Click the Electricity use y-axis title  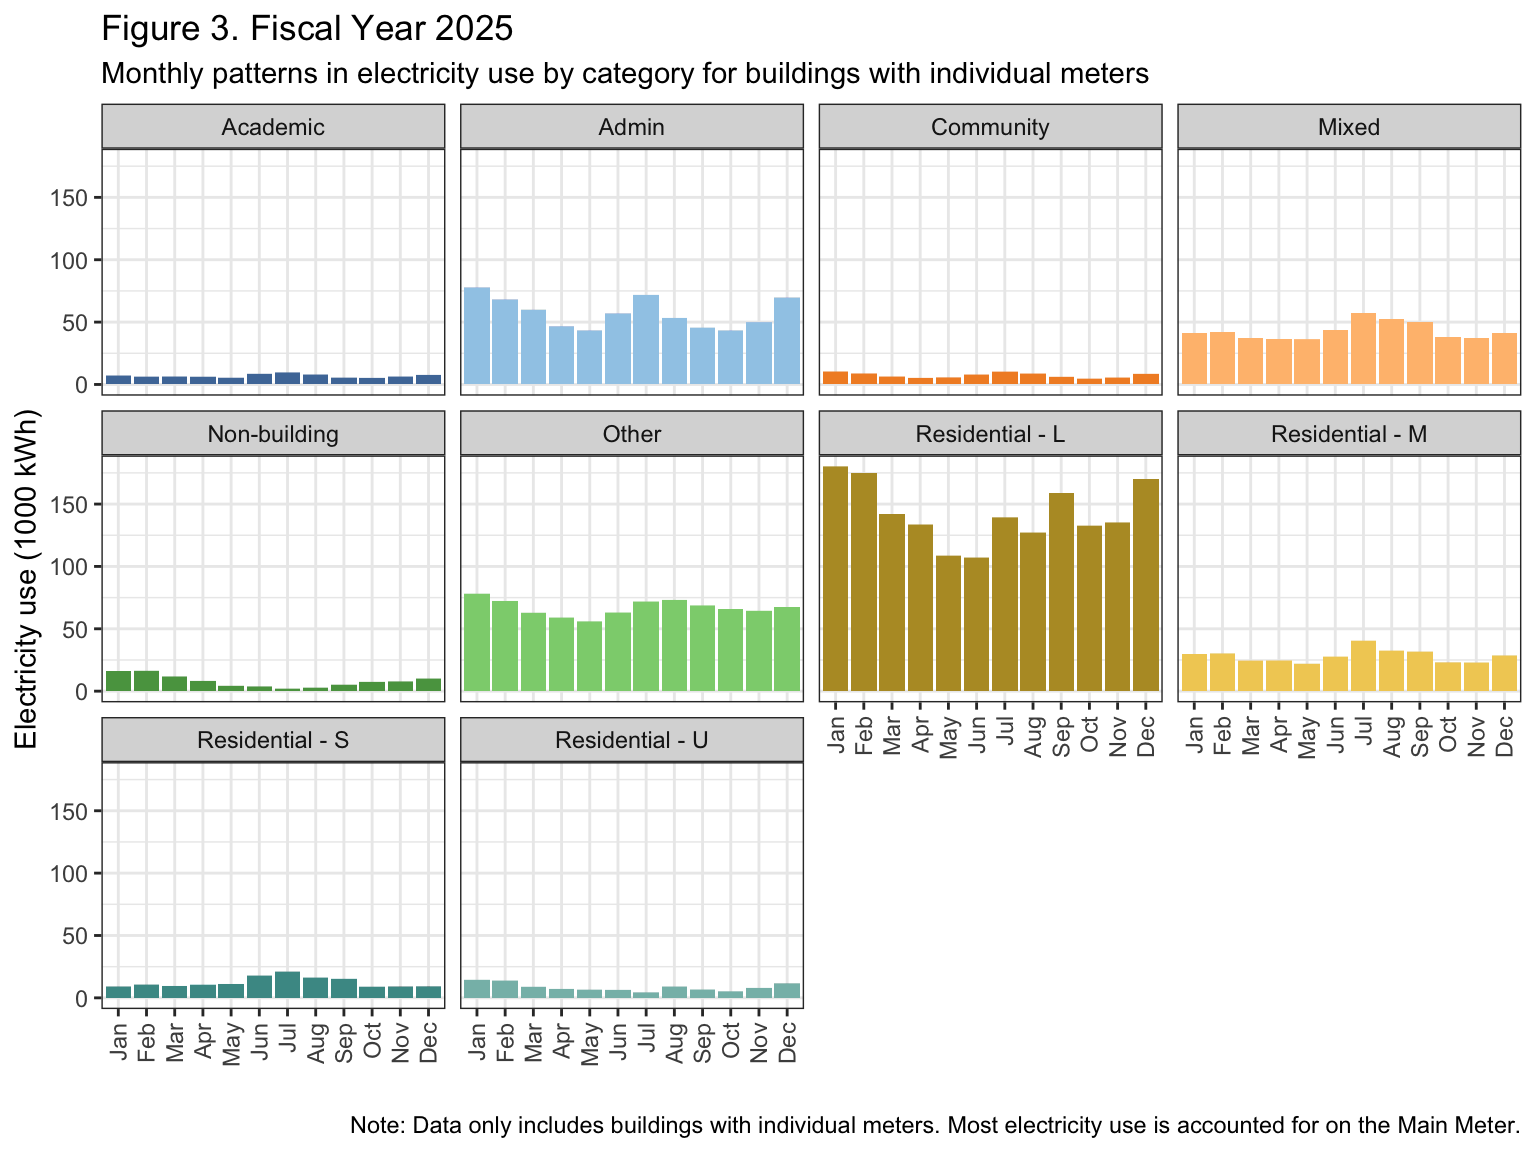pyautogui.click(x=27, y=578)
